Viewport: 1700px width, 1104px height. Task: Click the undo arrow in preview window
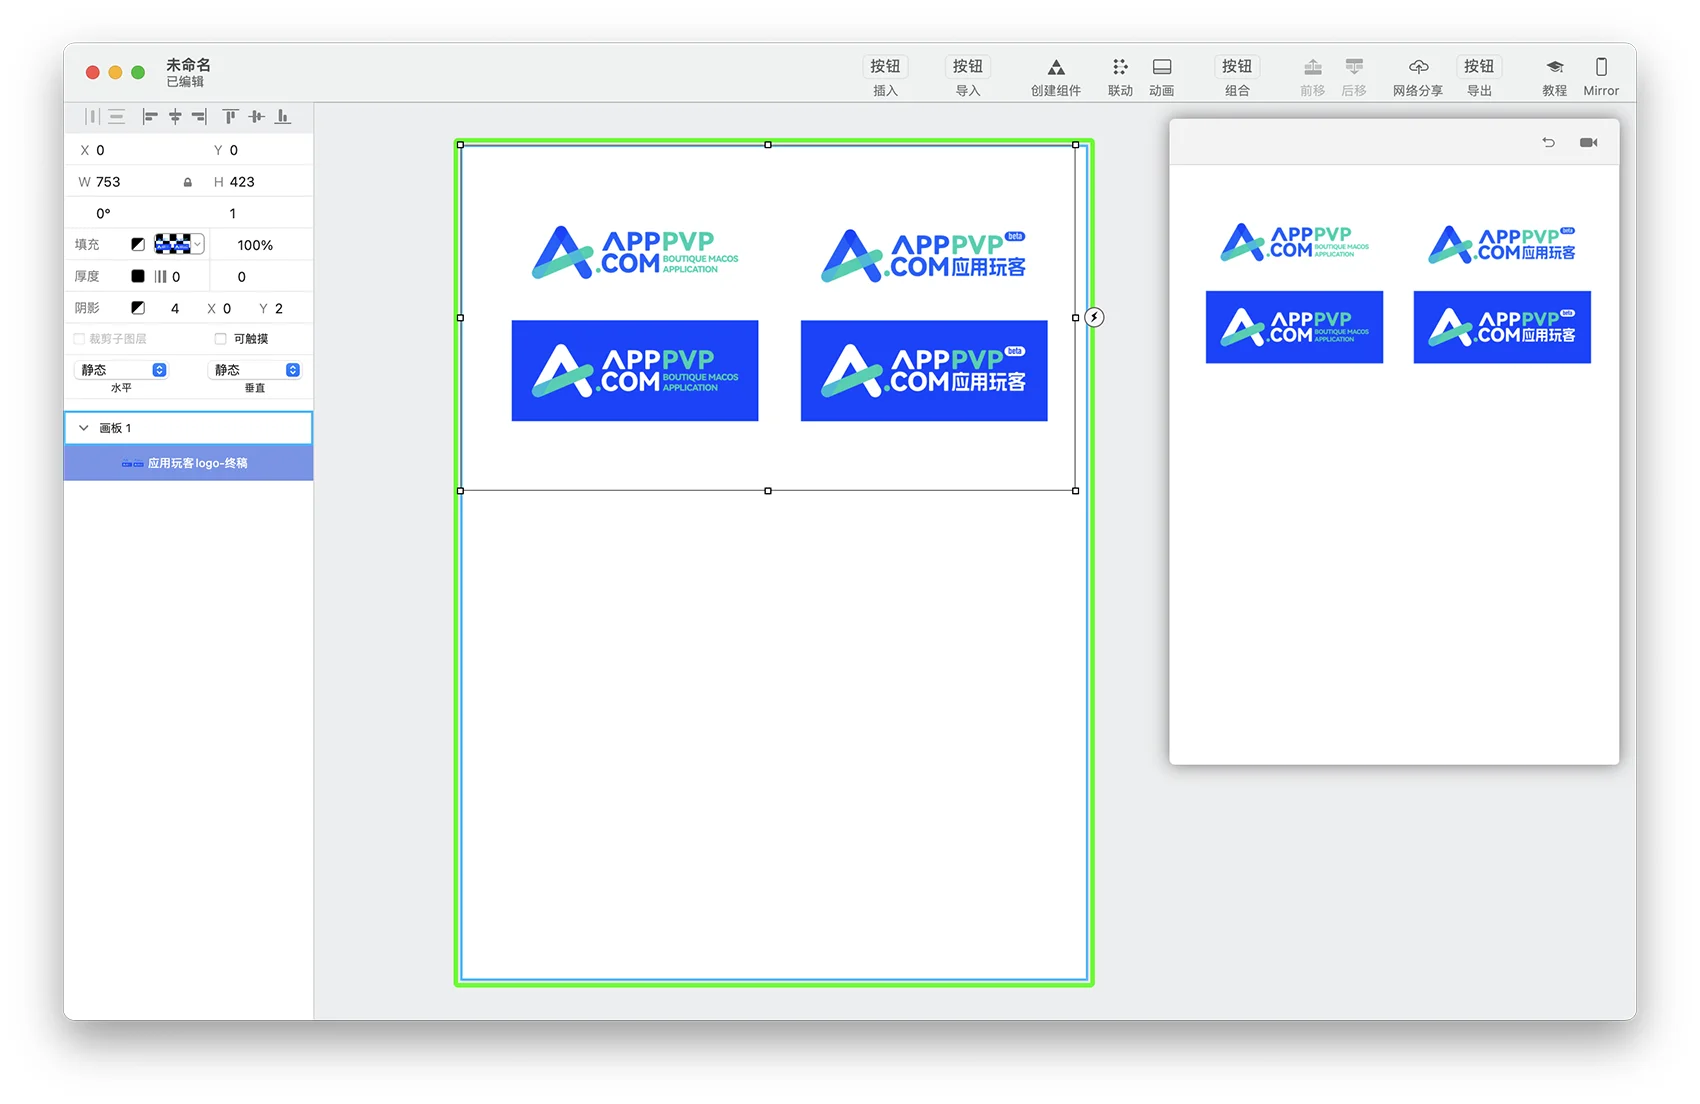point(1548,142)
